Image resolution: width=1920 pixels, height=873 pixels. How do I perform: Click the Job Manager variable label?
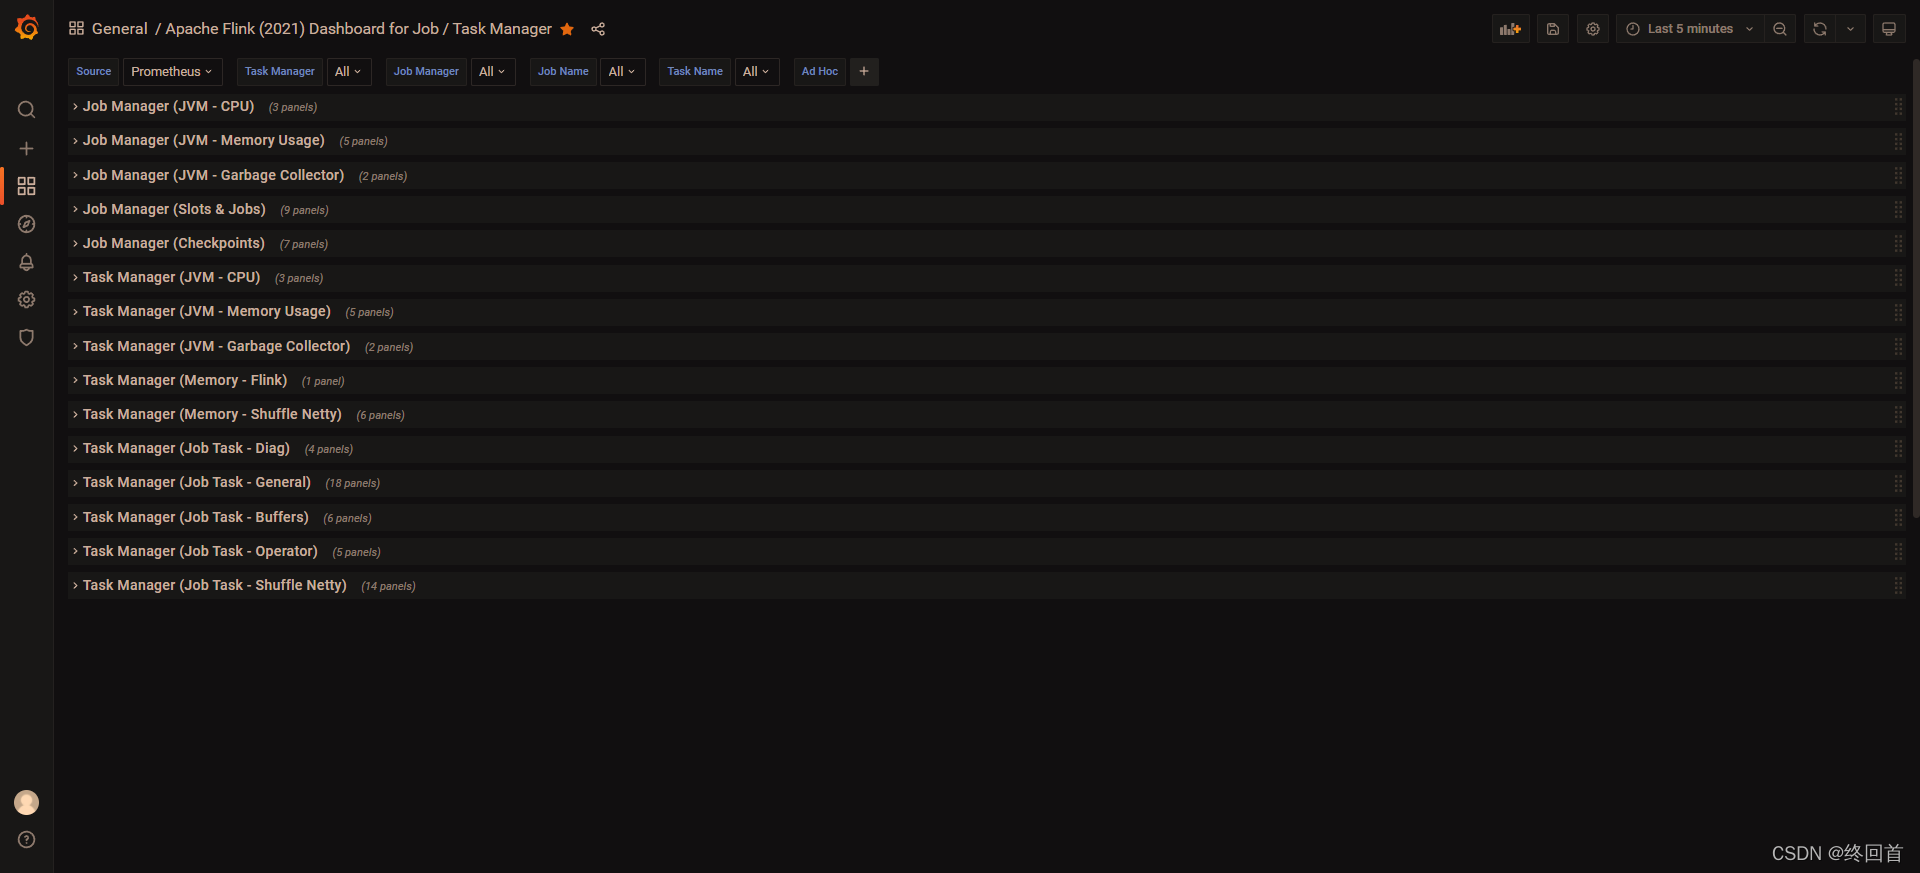click(426, 72)
